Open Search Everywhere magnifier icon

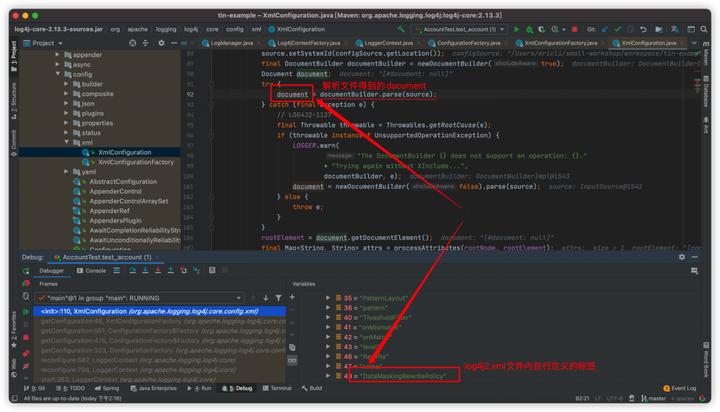[x=703, y=29]
